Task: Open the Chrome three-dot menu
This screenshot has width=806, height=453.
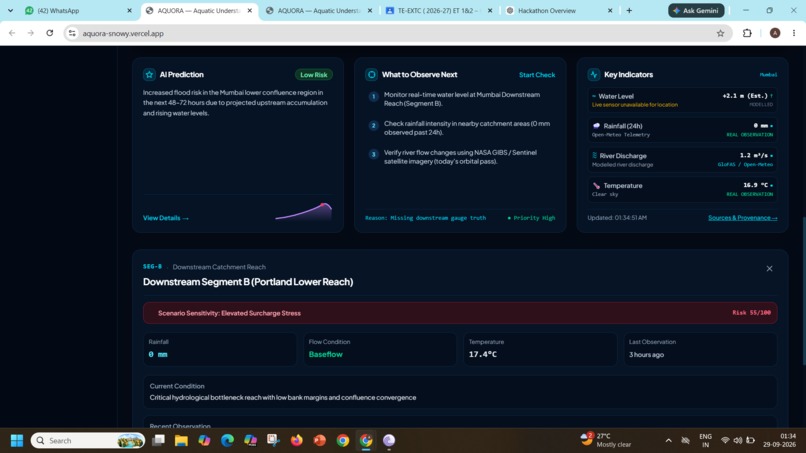Action: [794, 33]
